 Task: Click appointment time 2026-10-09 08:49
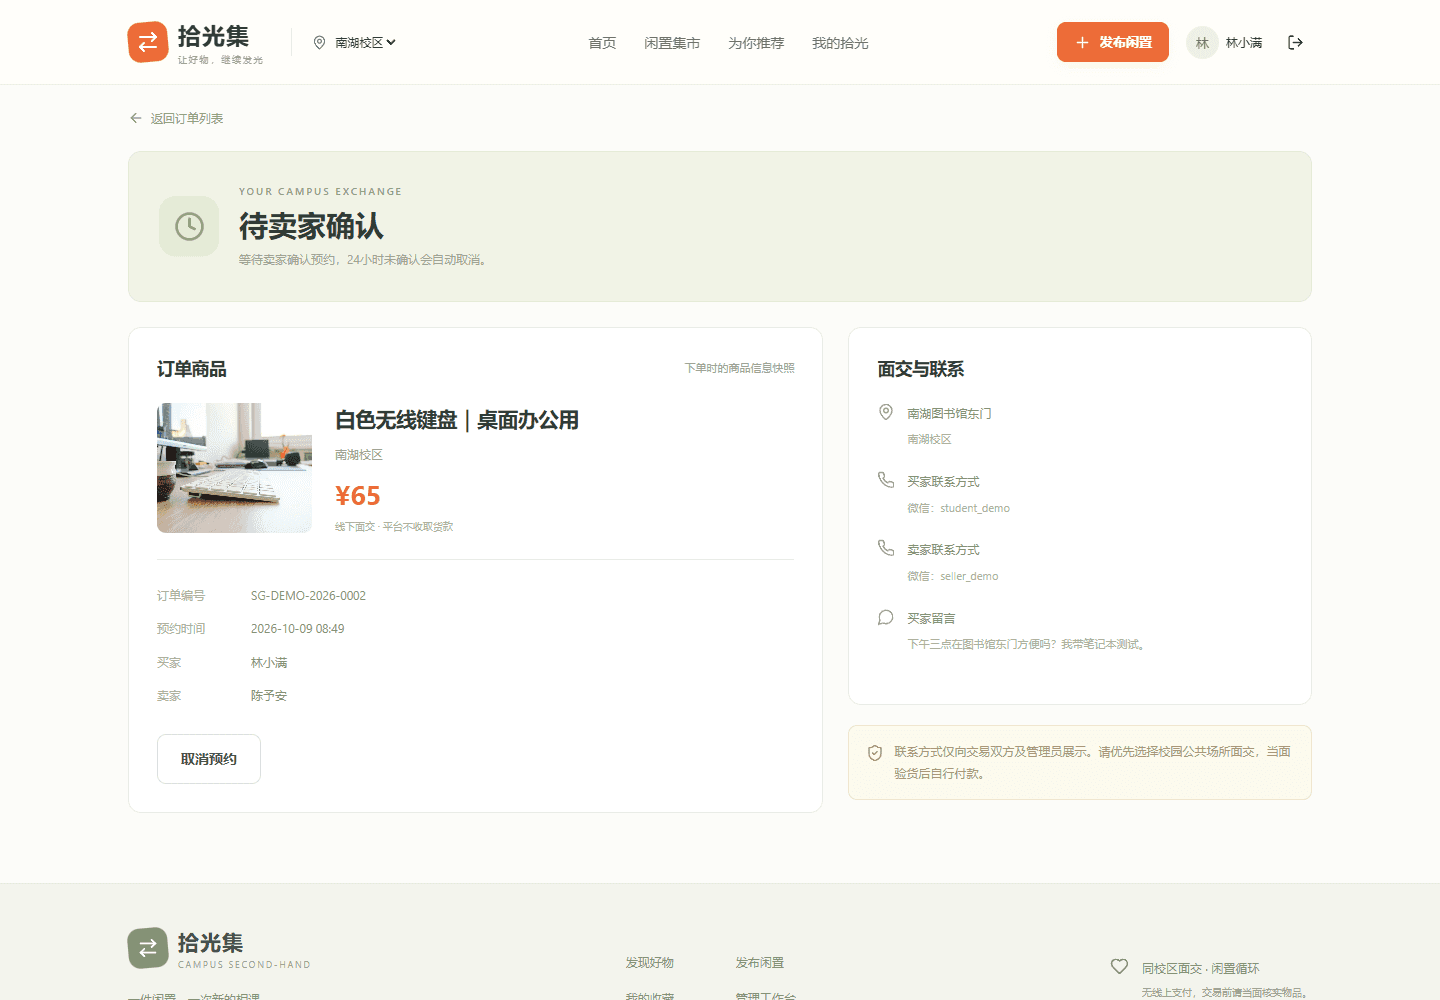(x=297, y=629)
